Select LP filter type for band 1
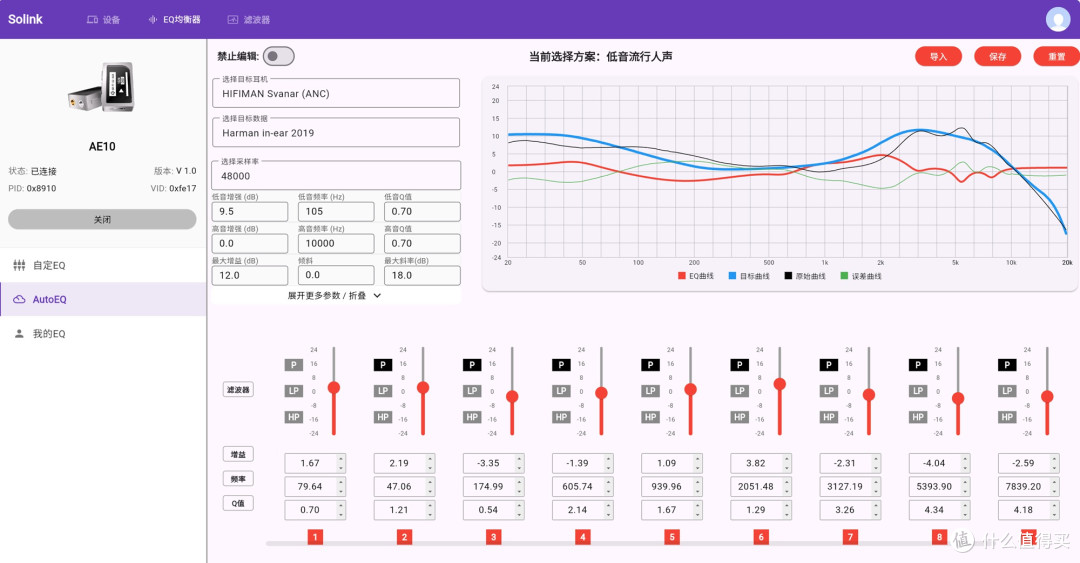Image resolution: width=1080 pixels, height=563 pixels. tap(293, 391)
